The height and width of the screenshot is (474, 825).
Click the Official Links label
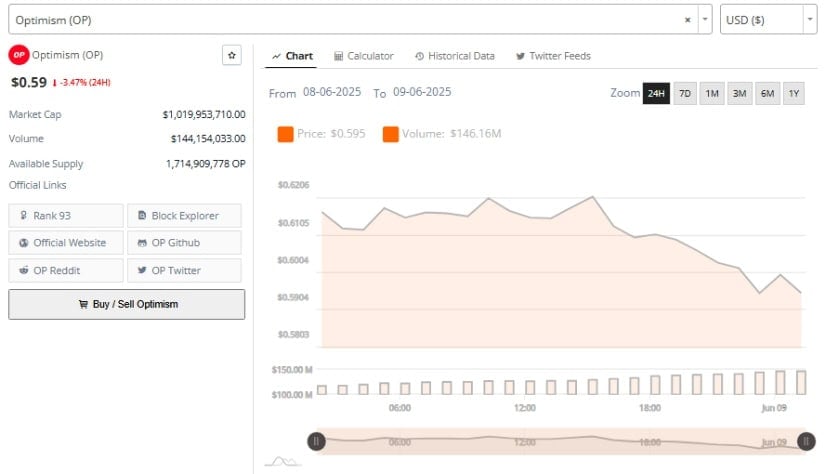coord(37,185)
